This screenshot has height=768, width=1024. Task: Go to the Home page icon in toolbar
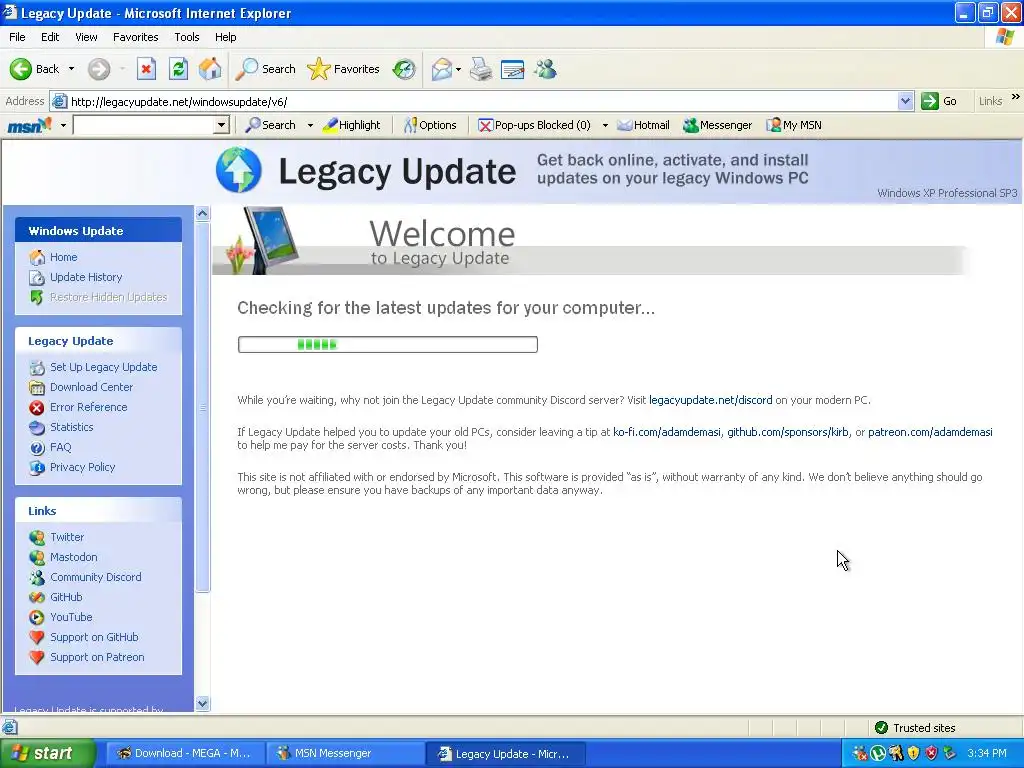click(x=210, y=69)
